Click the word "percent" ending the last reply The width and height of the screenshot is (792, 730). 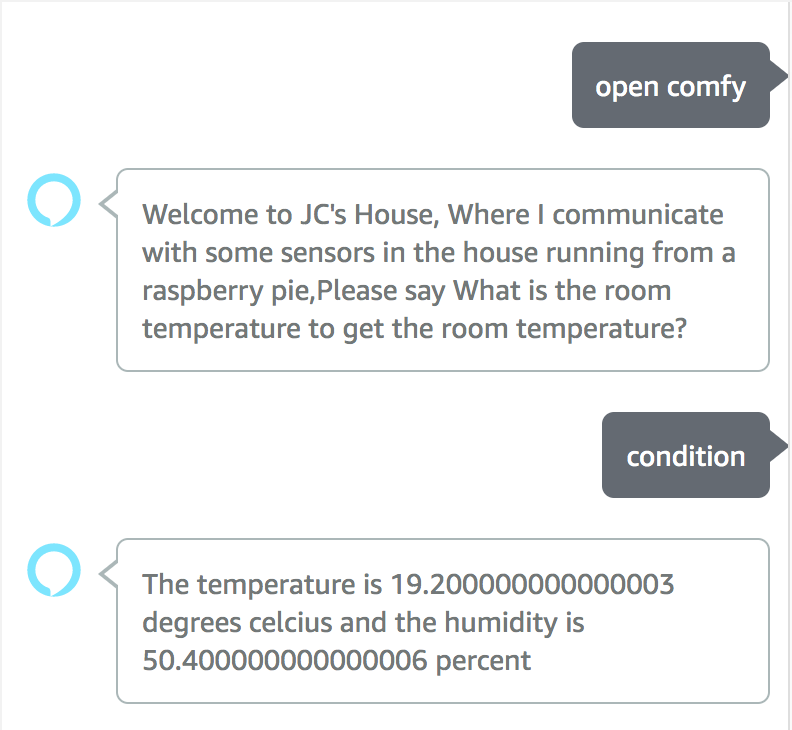click(x=483, y=661)
